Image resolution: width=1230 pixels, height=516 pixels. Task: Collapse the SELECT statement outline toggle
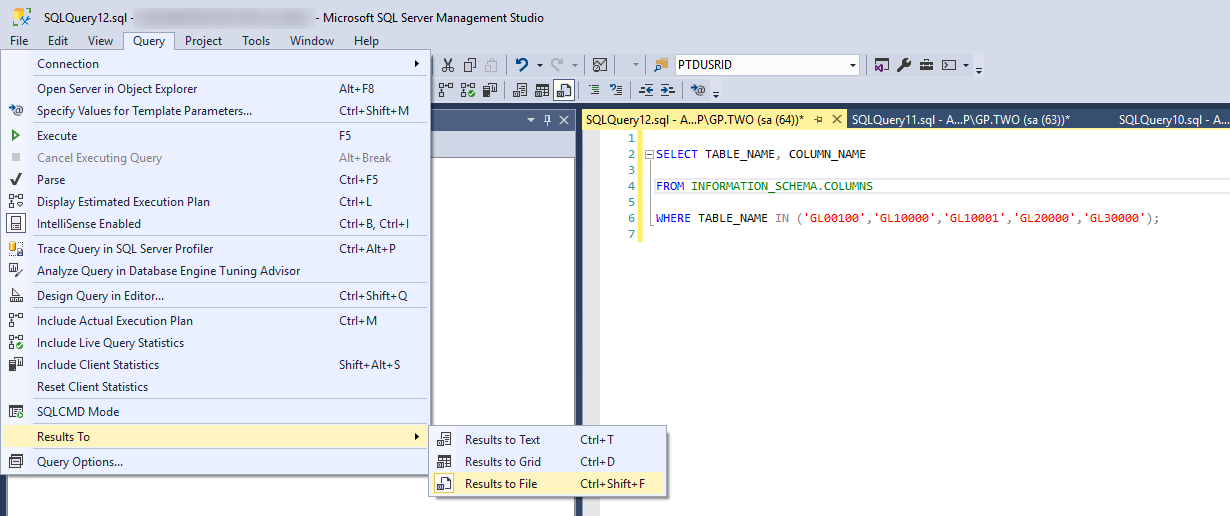point(648,155)
